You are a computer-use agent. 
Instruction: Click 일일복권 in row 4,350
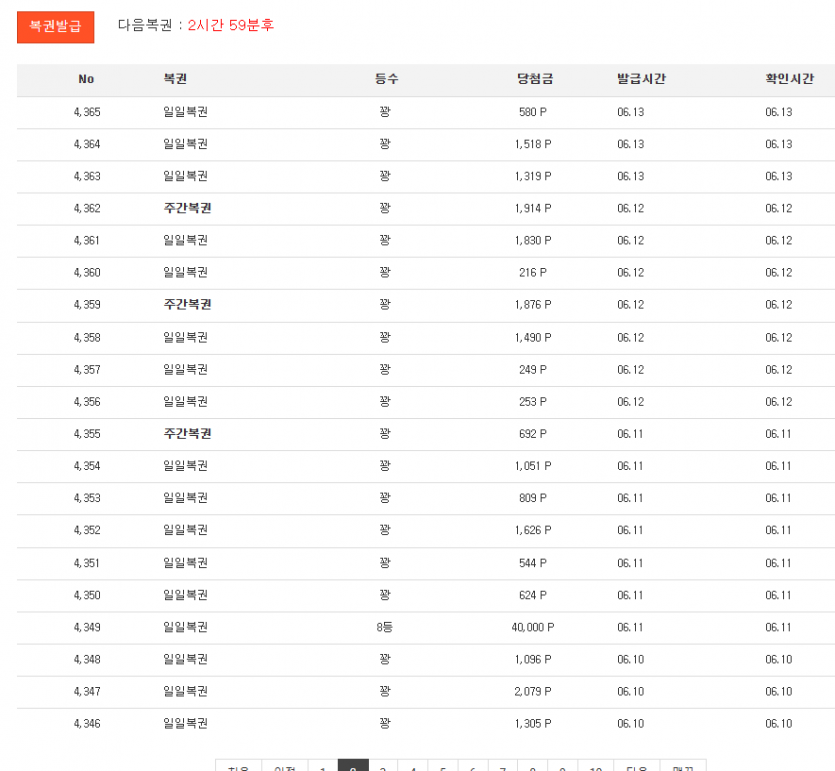(185, 595)
